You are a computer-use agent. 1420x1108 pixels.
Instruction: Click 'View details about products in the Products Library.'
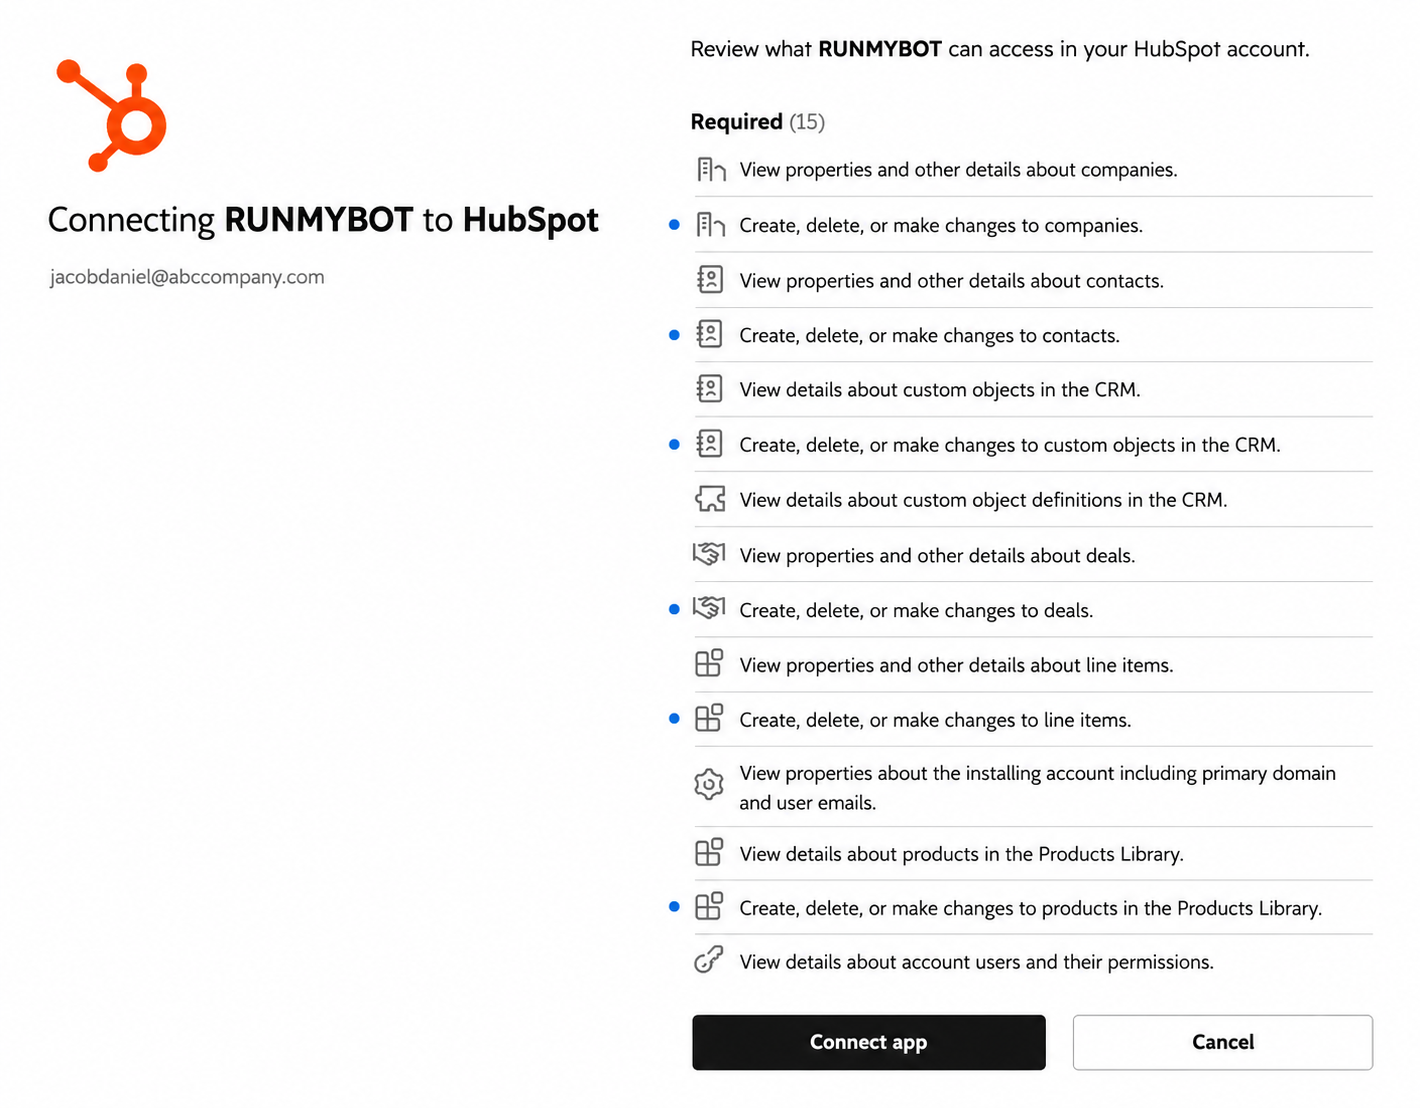tap(961, 854)
